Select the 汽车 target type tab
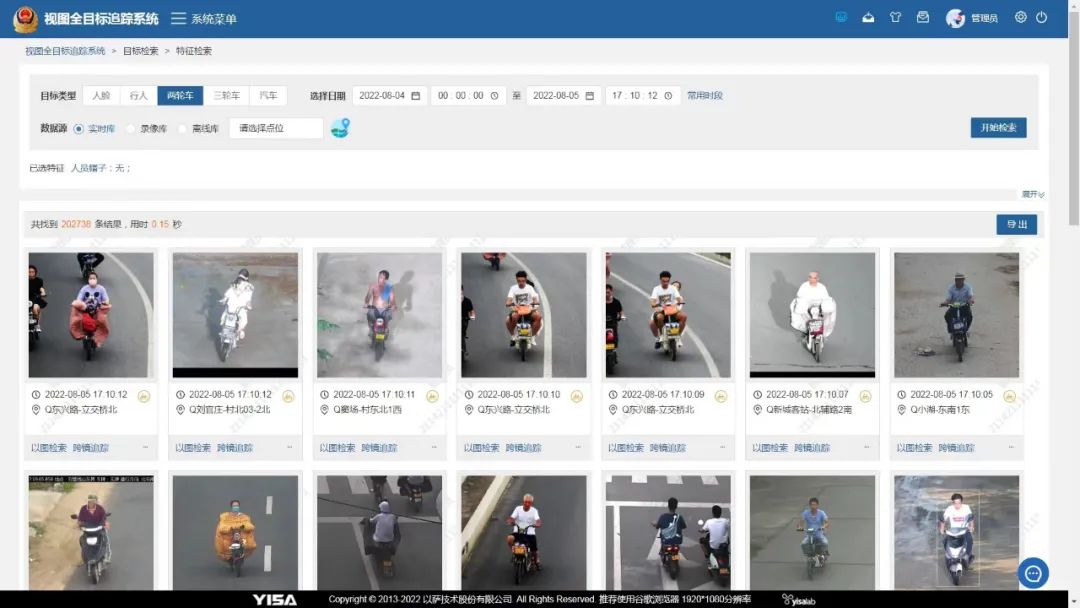 268,96
